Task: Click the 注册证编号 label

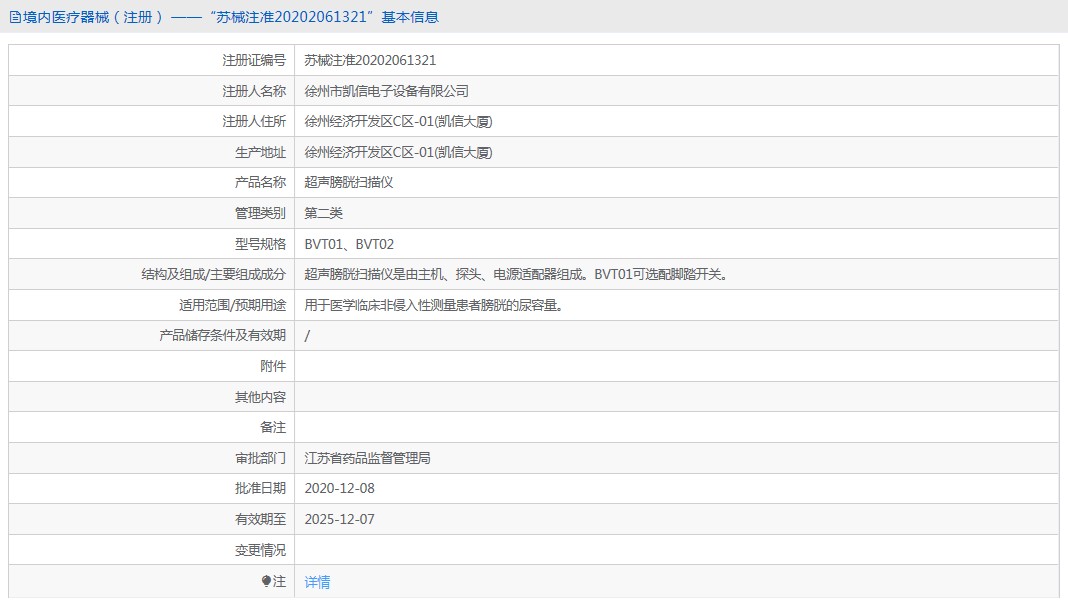Action: (254, 60)
